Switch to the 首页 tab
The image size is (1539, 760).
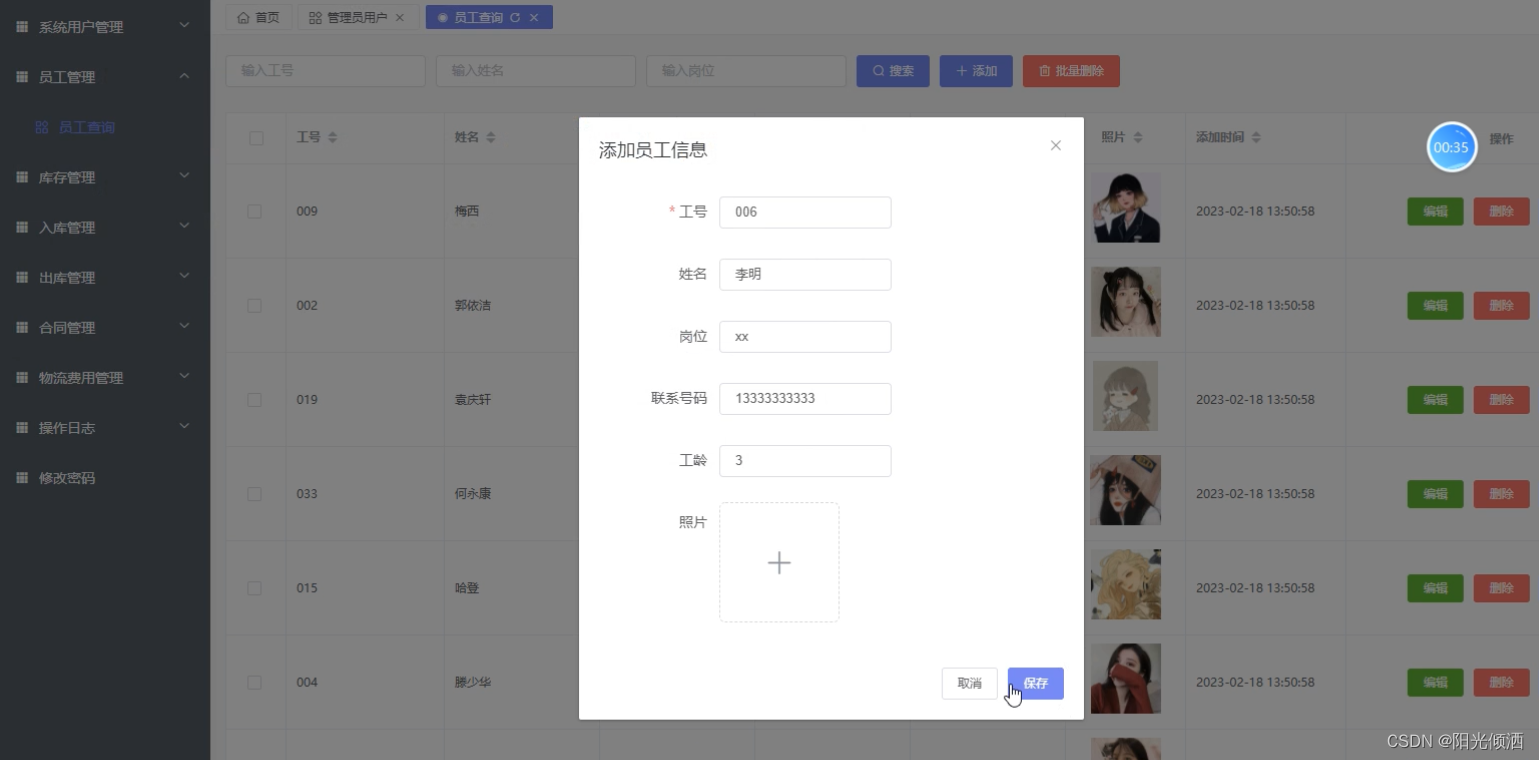pos(259,17)
